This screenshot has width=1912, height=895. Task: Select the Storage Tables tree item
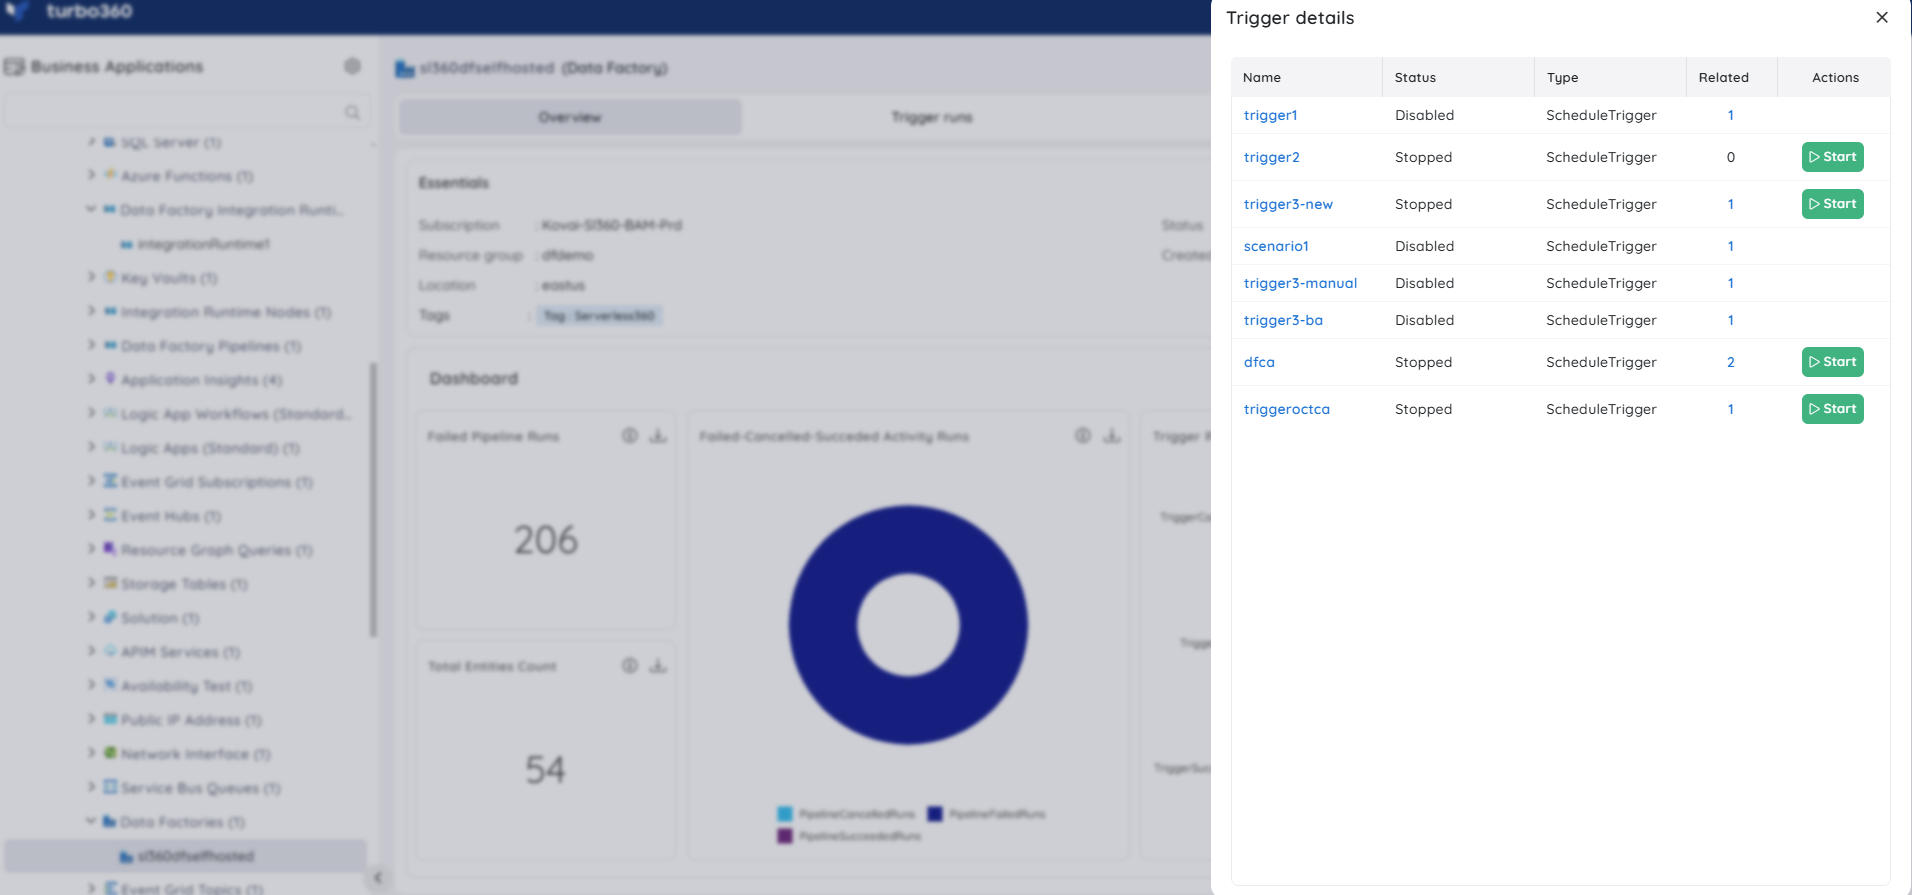184,584
